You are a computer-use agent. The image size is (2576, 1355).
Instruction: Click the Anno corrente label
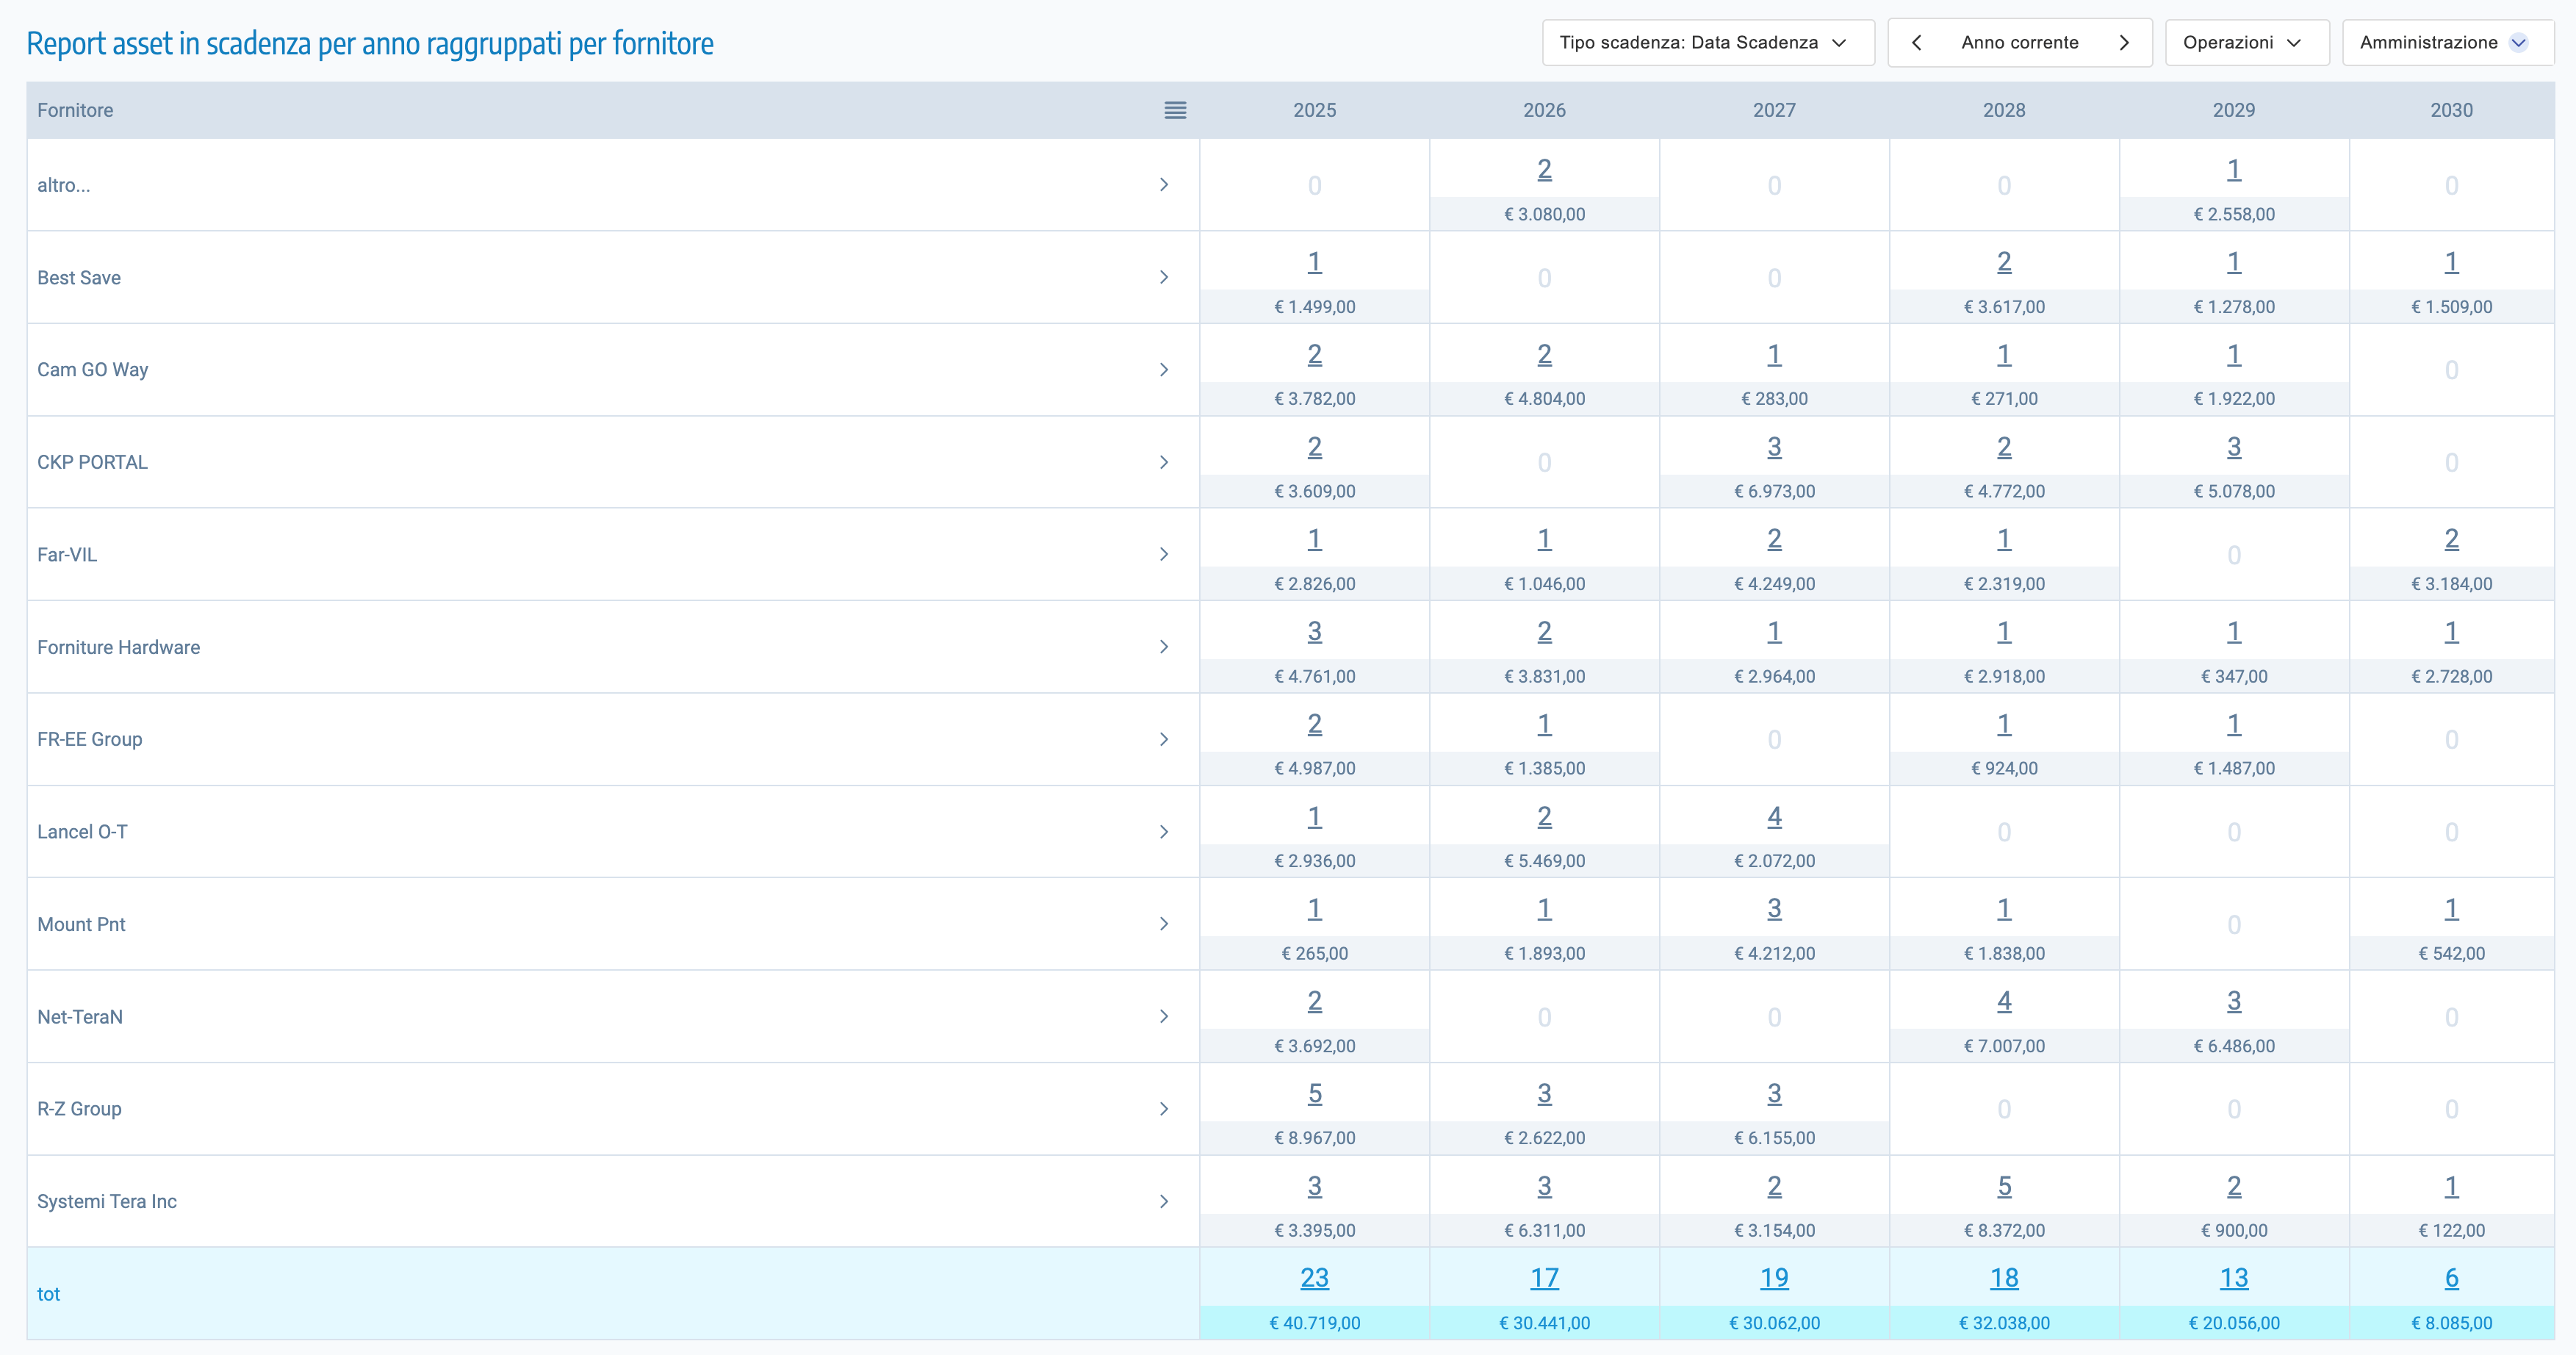point(2019,43)
